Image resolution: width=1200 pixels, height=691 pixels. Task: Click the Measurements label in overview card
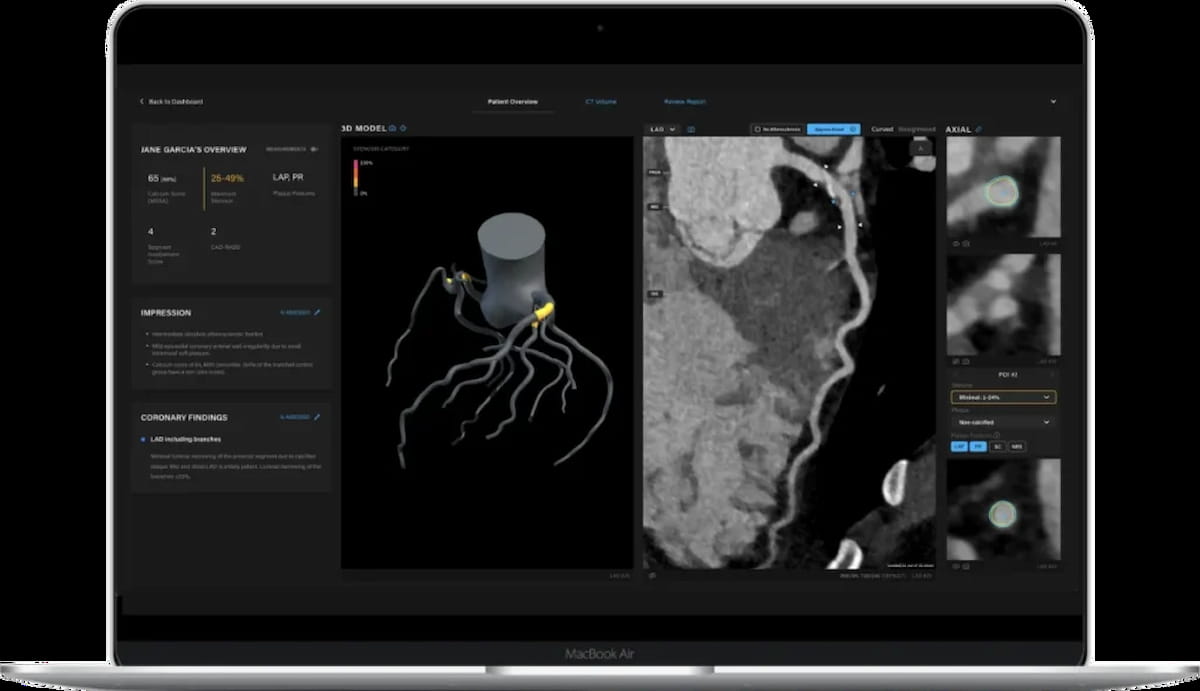(286, 150)
